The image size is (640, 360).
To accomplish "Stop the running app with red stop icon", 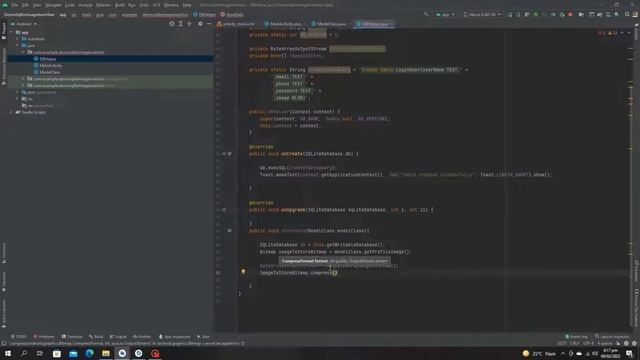I will tap(570, 14).
